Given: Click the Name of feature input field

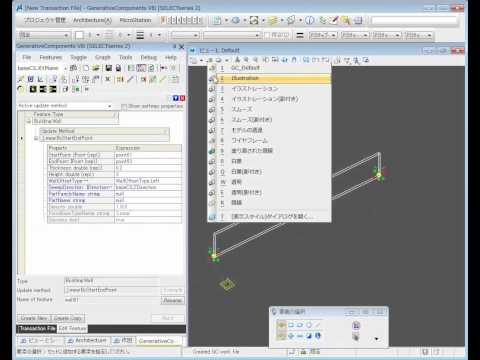Looking at the screenshot, I should [x=112, y=300].
